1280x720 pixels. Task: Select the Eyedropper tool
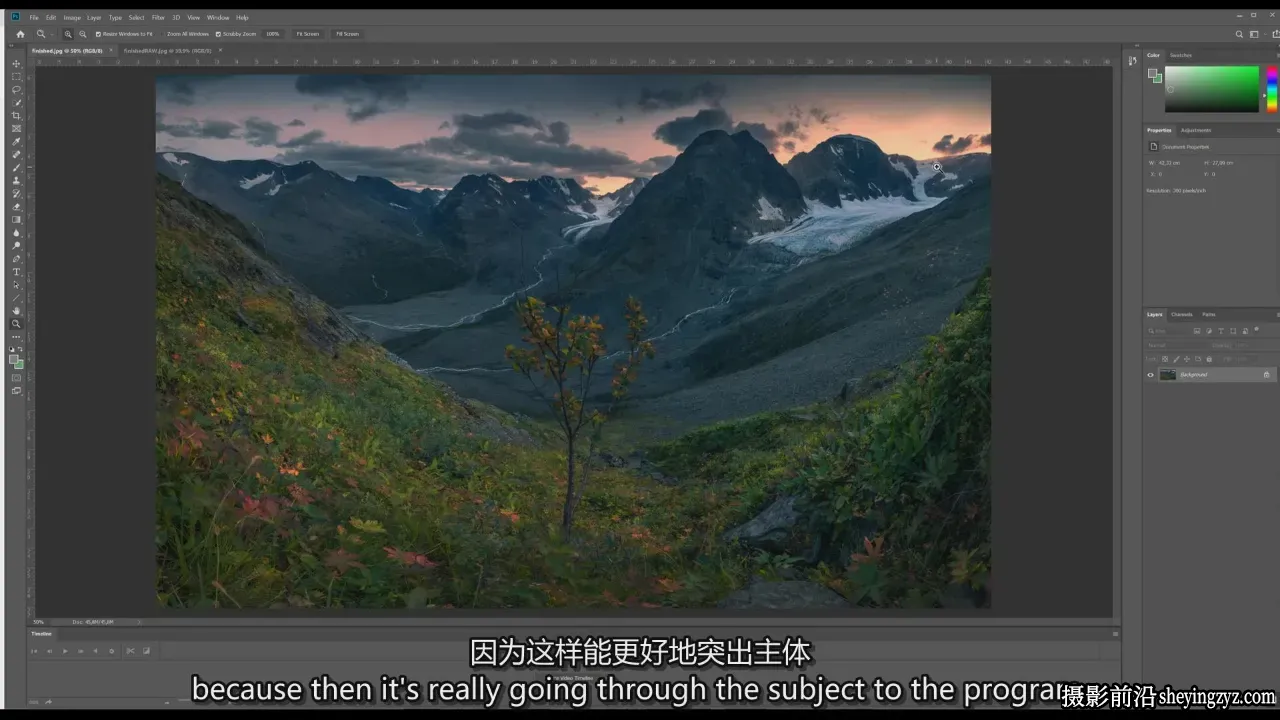pos(16,142)
